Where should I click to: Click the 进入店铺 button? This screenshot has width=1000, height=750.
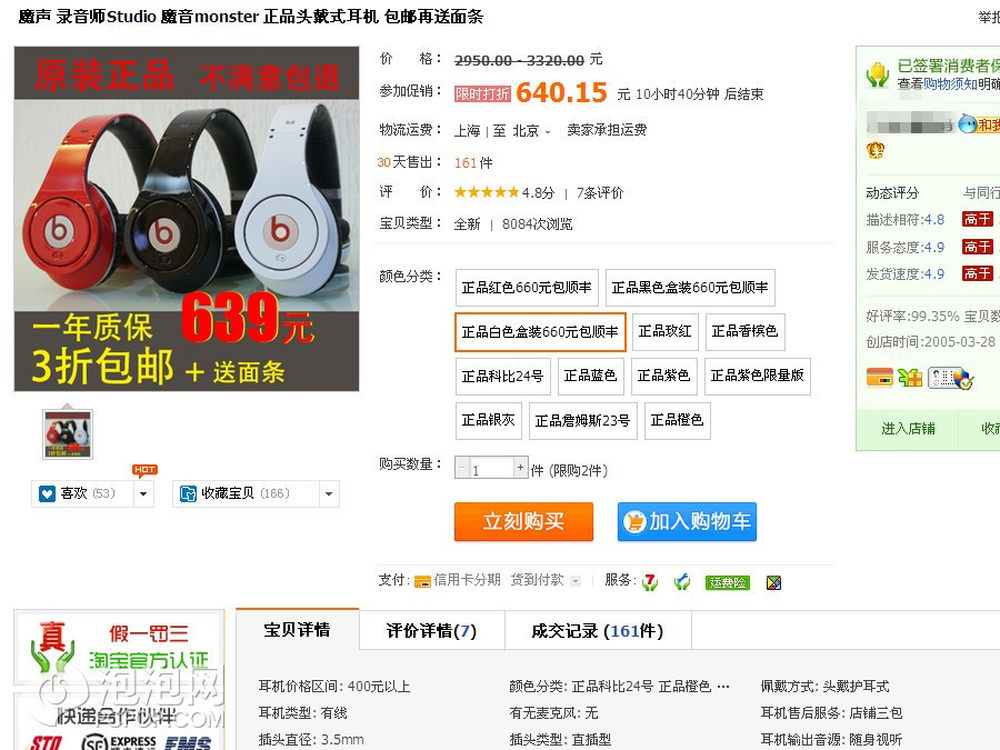pos(908,429)
